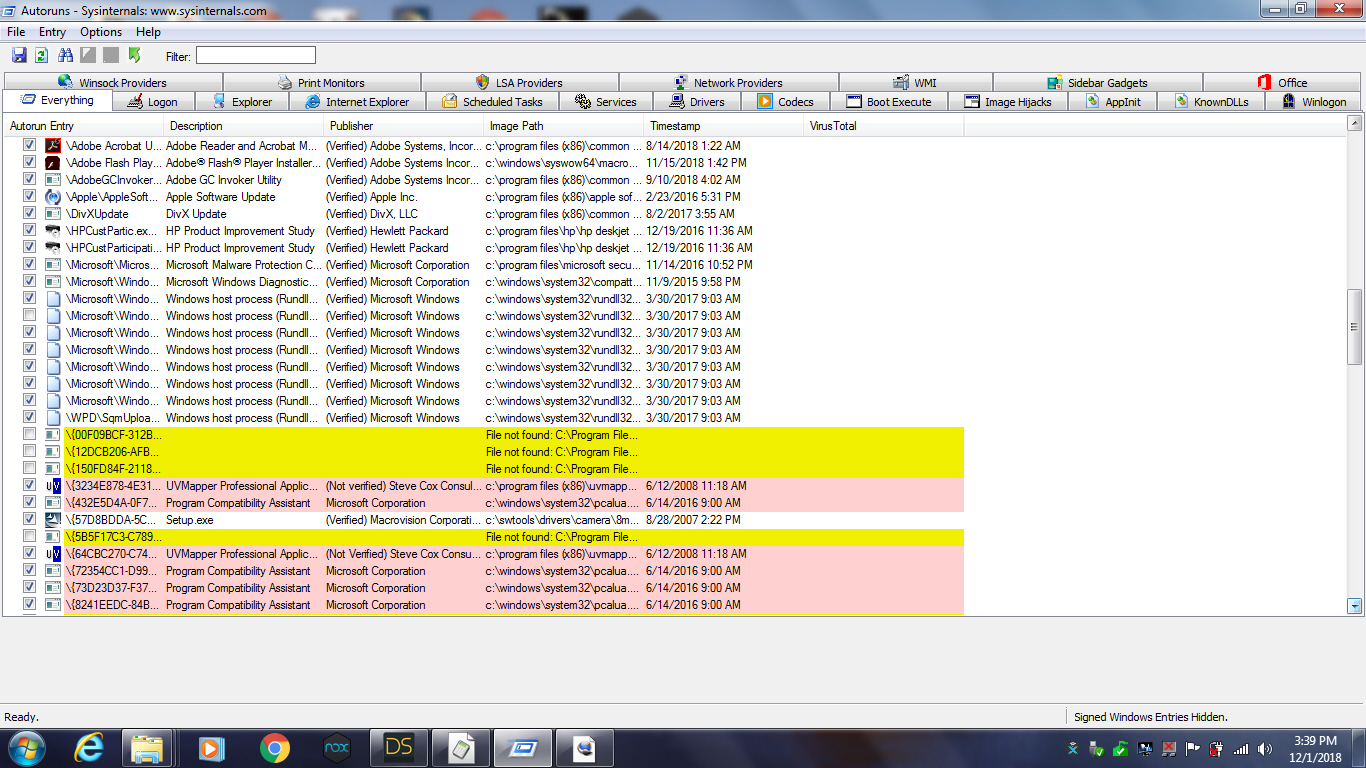Click the UVMapper icon on {3234E878 row

pos(53,486)
